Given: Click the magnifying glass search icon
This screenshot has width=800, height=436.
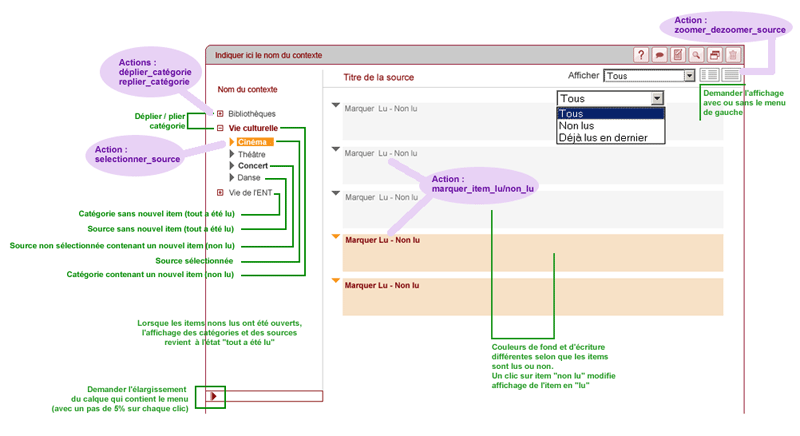Looking at the screenshot, I should 696,55.
